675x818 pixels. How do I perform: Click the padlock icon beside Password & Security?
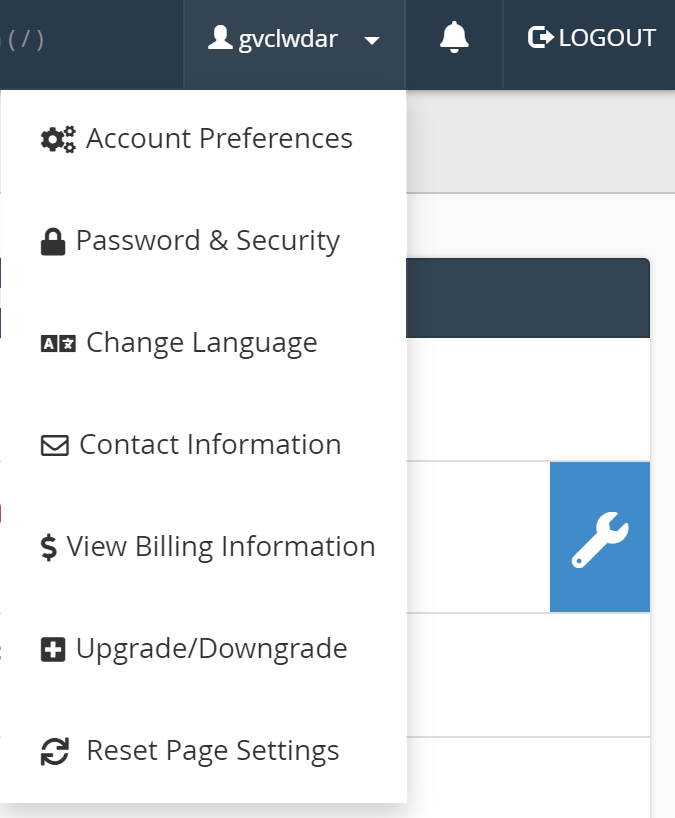click(x=52, y=242)
